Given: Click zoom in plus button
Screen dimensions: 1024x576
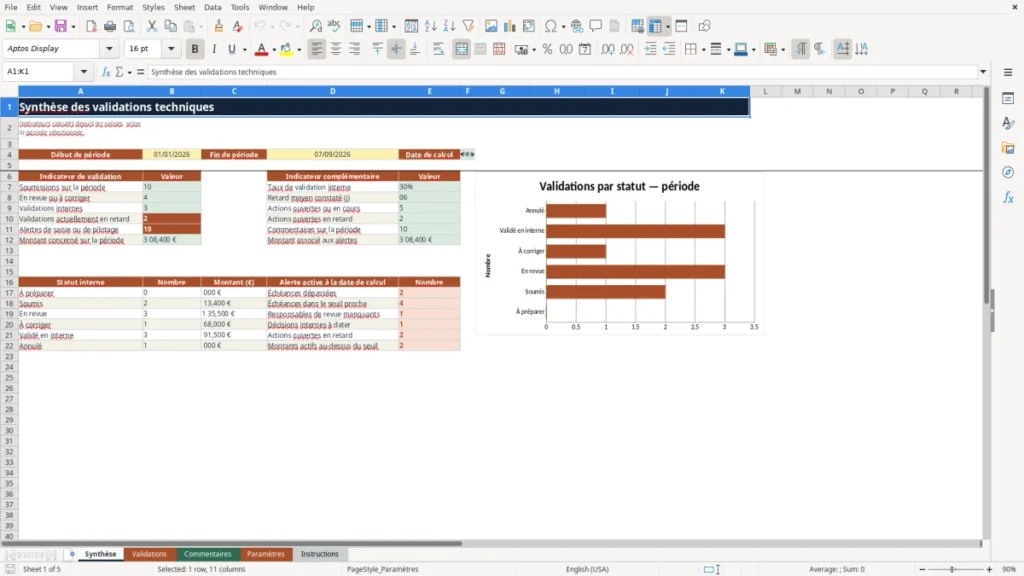Looking at the screenshot, I should pos(989,569).
